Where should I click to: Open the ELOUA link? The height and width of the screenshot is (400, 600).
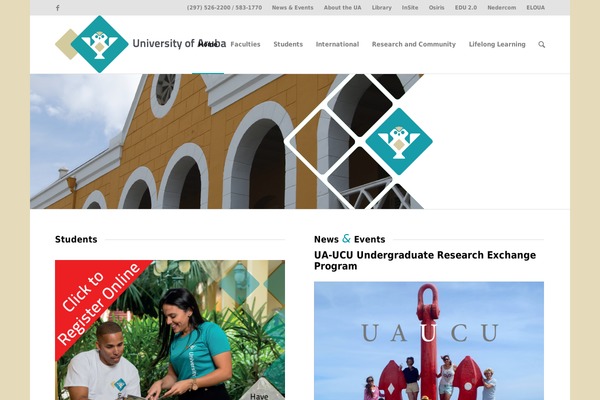535,8
